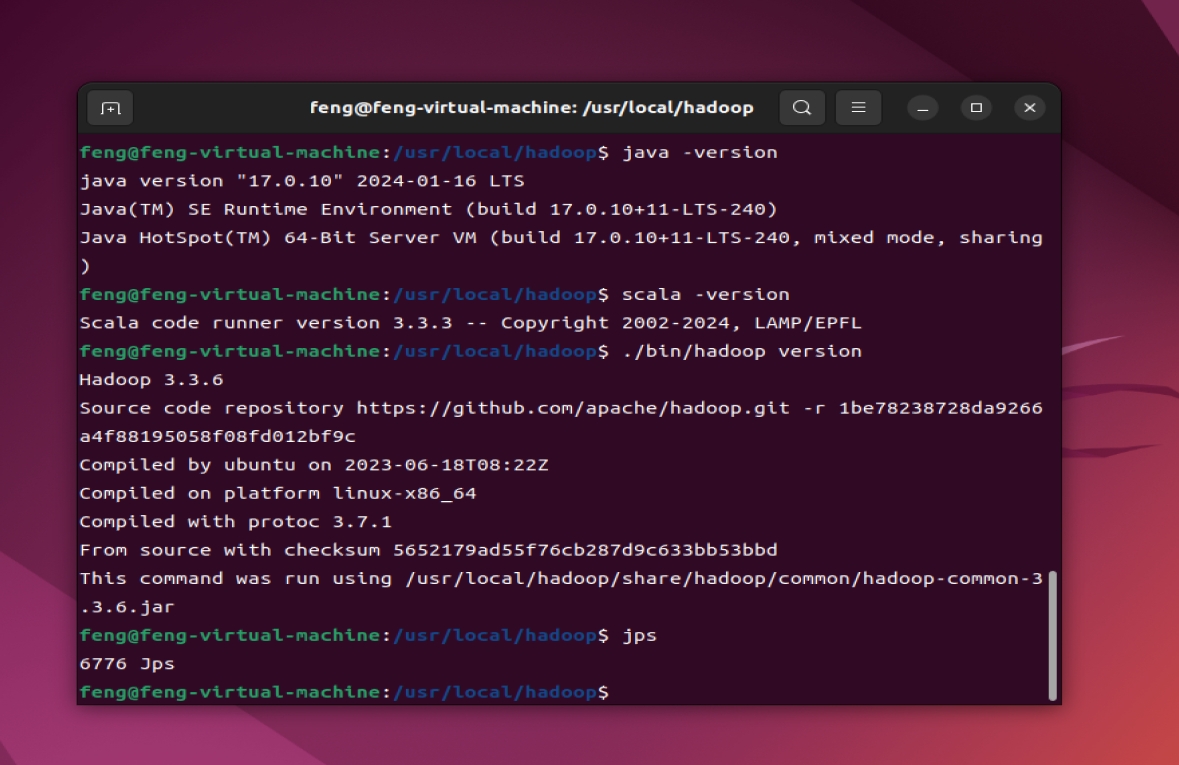Viewport: 1179px width, 765px height.
Task: Click the 'Compiled on platform linux-x86_64' line
Action: coord(278,493)
